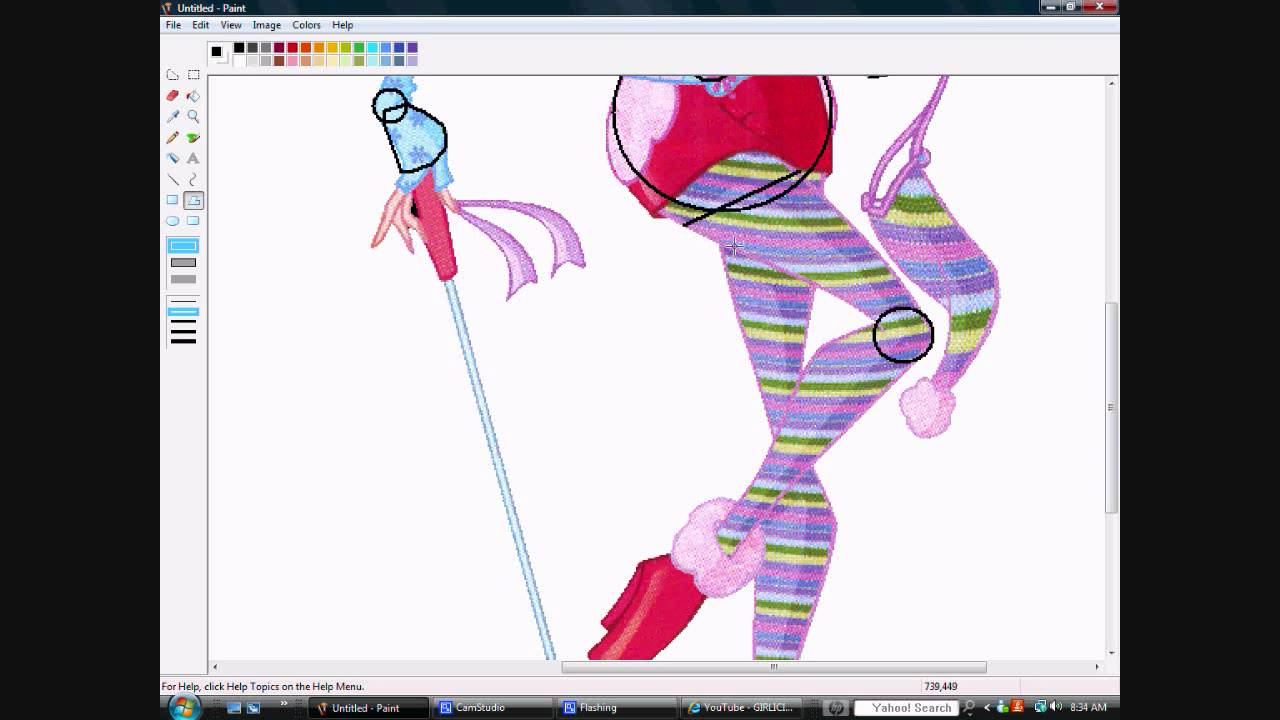
Task: Select the middle line width
Action: coord(183,320)
